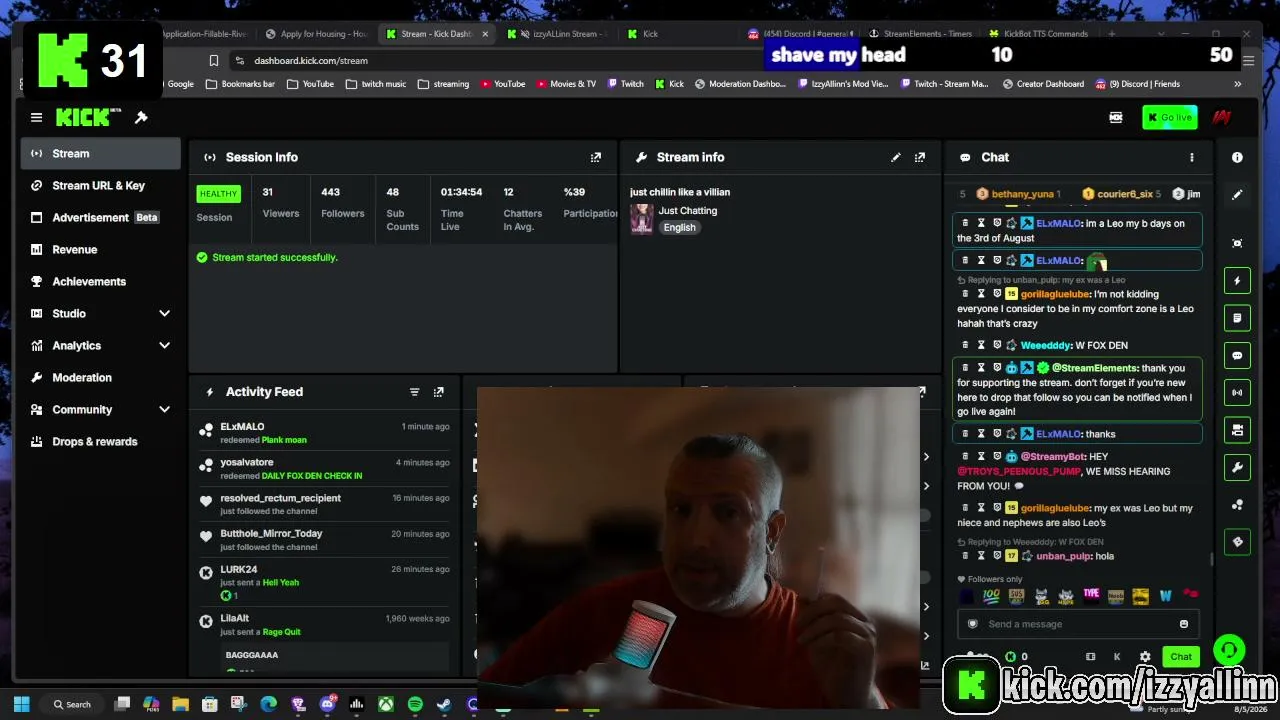
Task: Click the broadcast signal icon in the right sidebar
Action: tap(1237, 393)
